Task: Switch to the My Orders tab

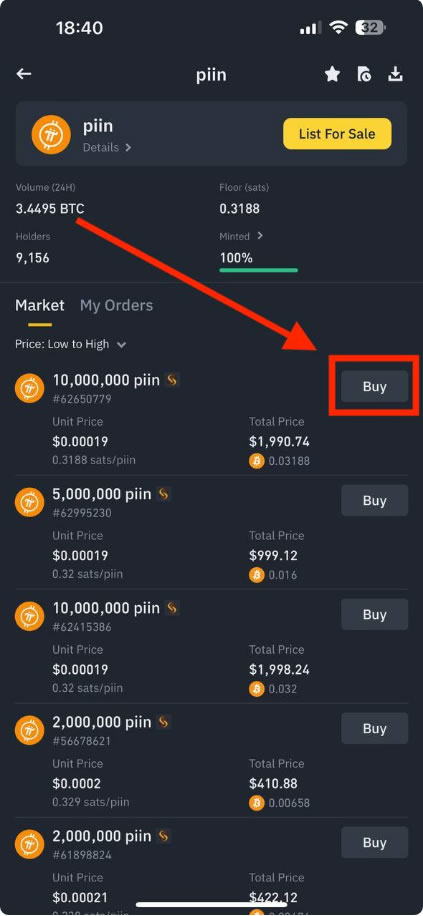Action: [x=116, y=306]
